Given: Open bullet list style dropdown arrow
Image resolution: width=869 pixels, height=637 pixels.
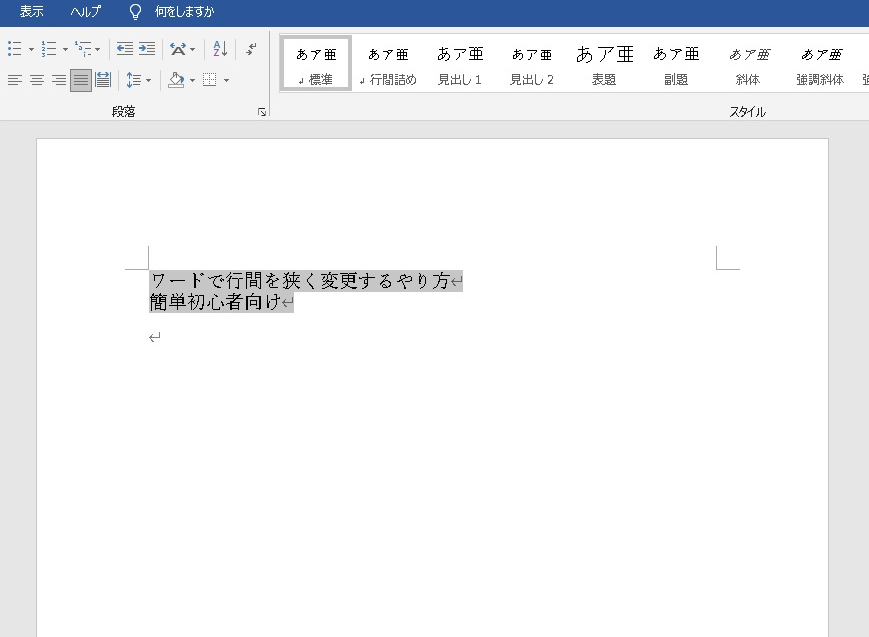Looking at the screenshot, I should point(31,49).
